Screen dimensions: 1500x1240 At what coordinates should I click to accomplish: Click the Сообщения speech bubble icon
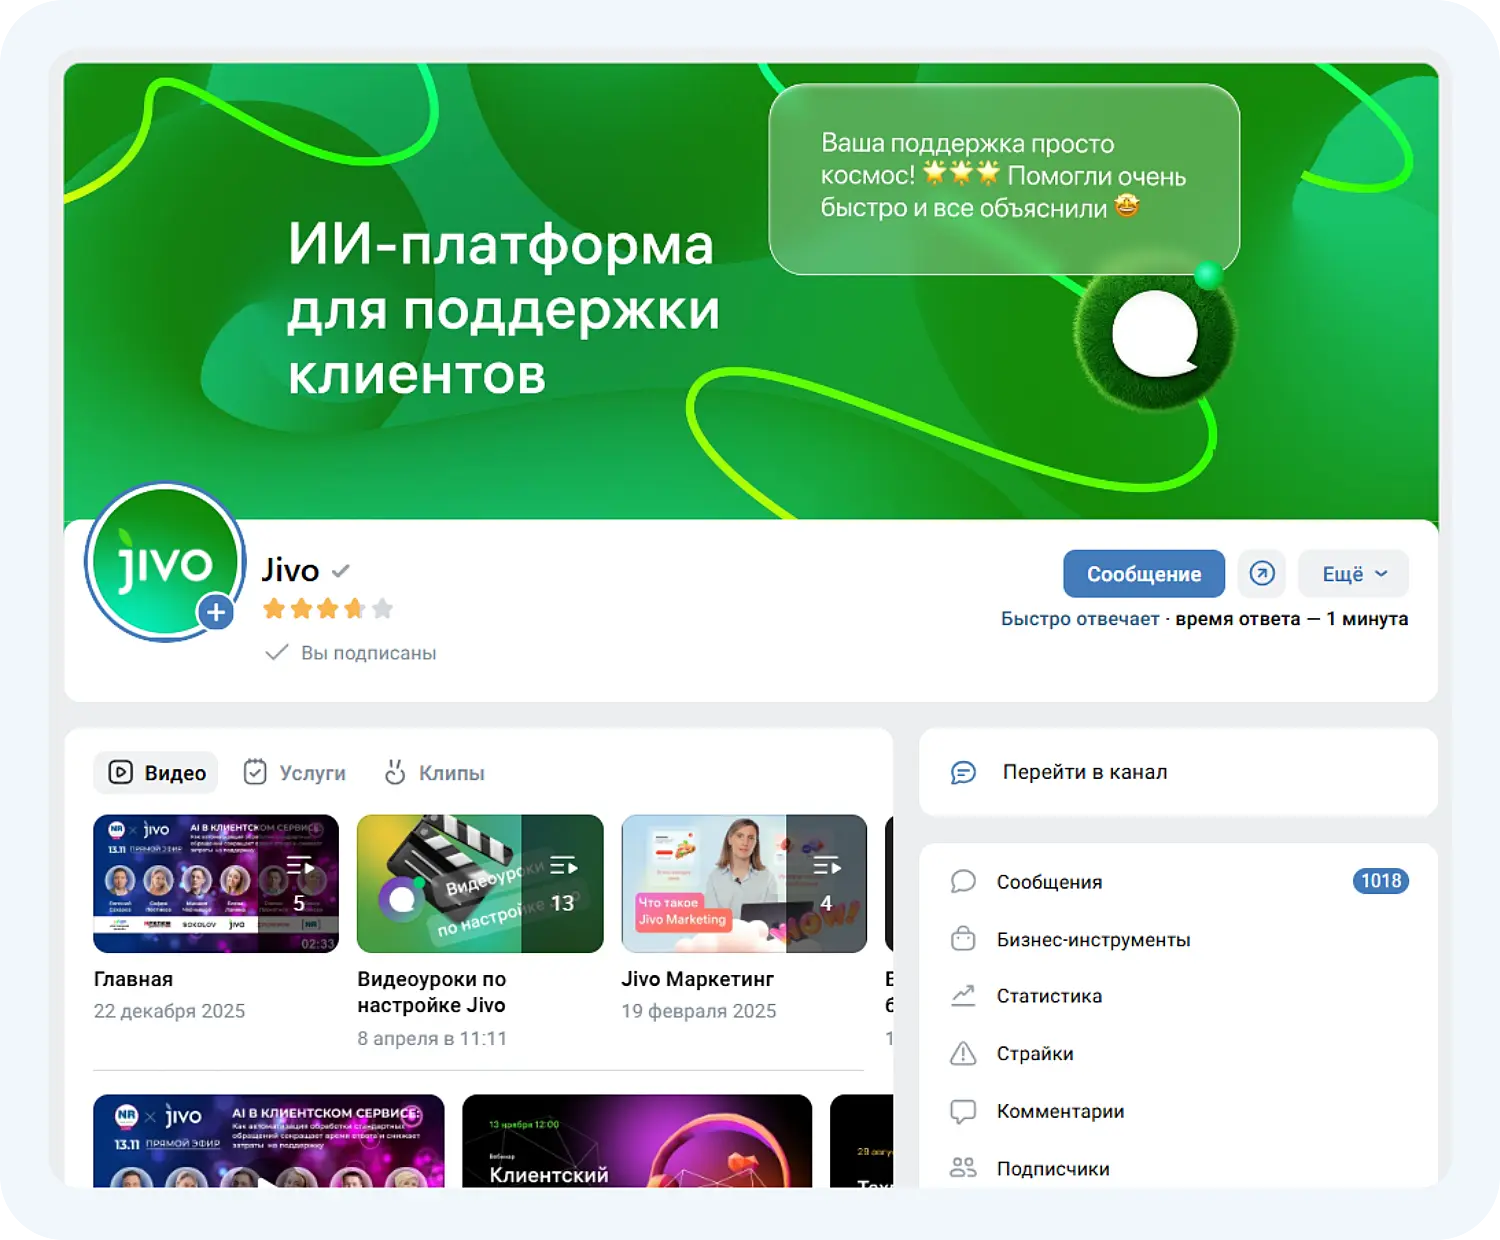[963, 882]
